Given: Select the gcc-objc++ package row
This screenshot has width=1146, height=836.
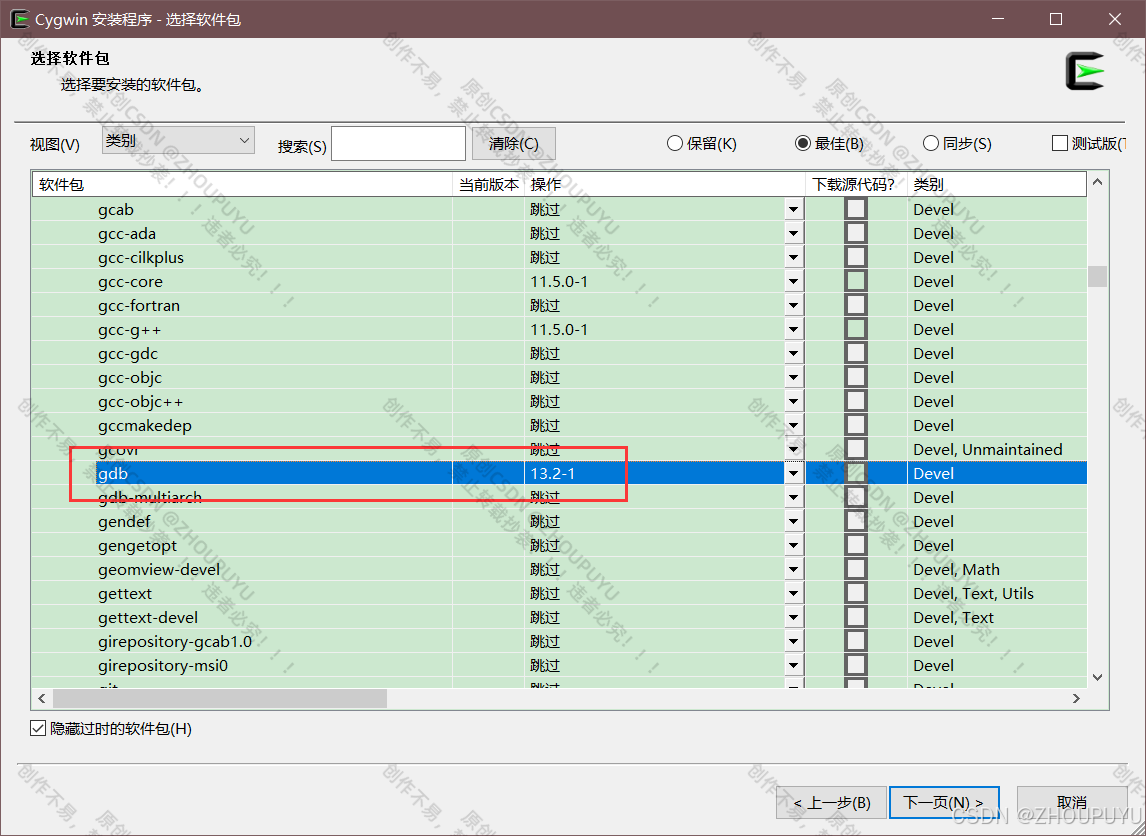Looking at the screenshot, I should (x=559, y=402).
